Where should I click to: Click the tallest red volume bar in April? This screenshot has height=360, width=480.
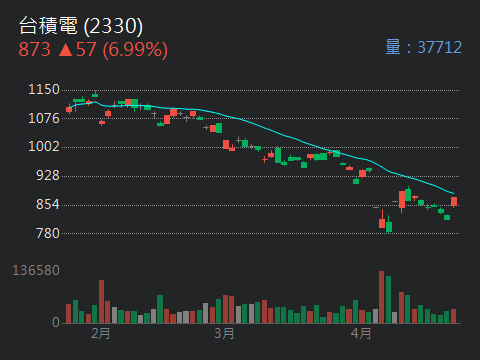[382, 297]
